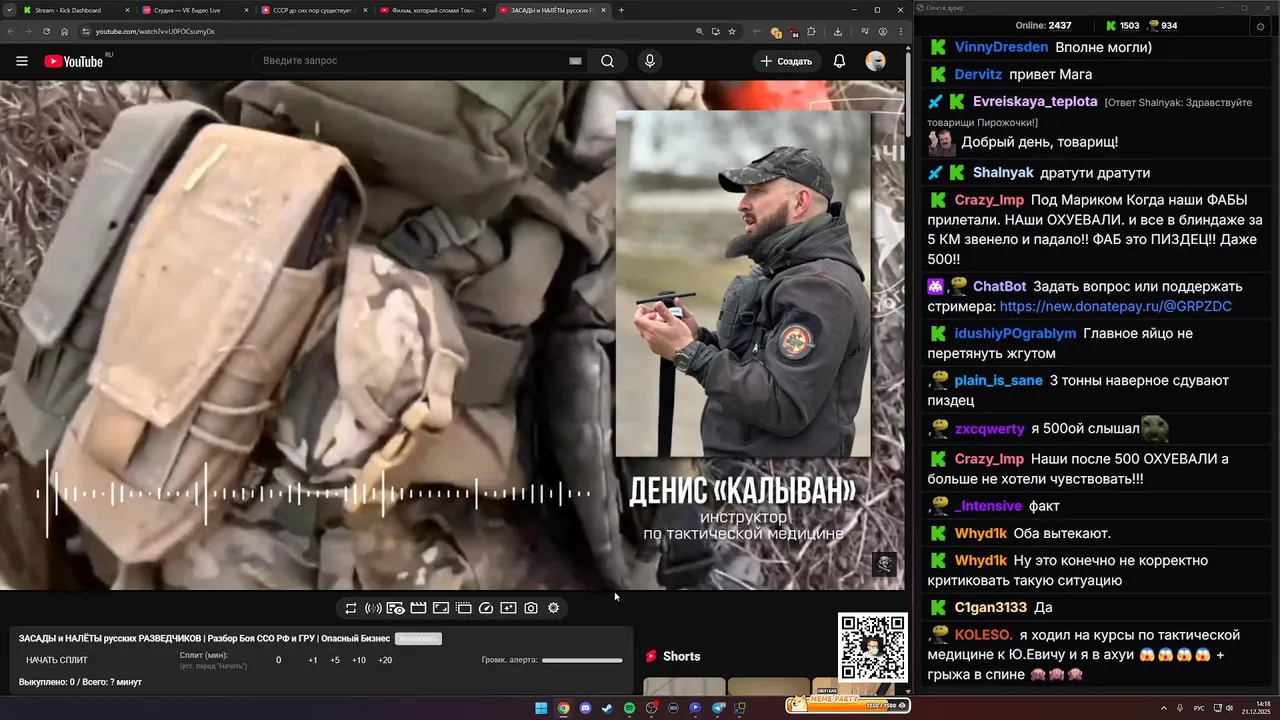This screenshot has width=1280, height=720.
Task: Open the Windows Start button
Action: 541,708
